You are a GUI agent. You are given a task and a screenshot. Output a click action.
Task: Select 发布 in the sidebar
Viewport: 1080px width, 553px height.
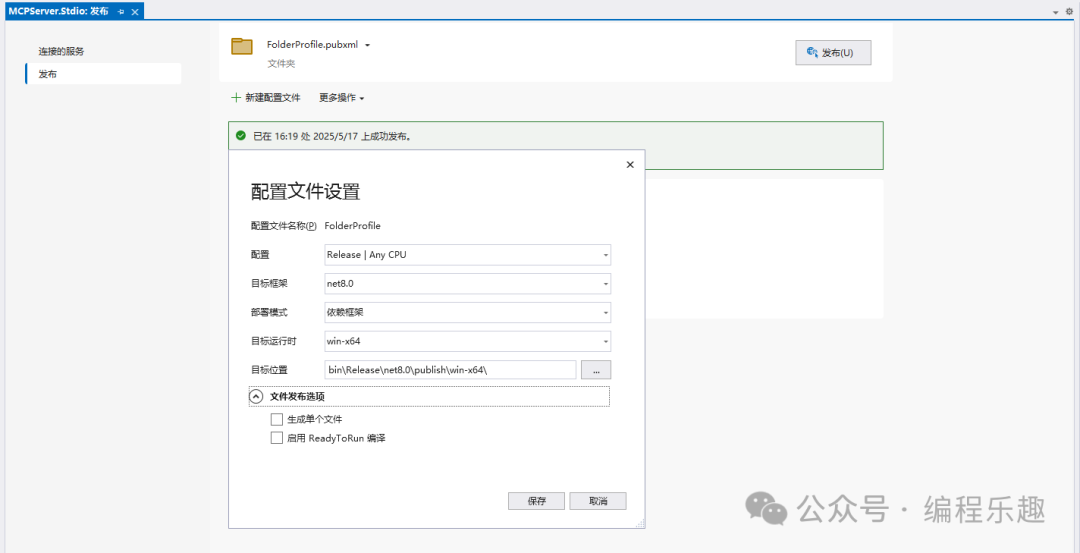(103, 74)
